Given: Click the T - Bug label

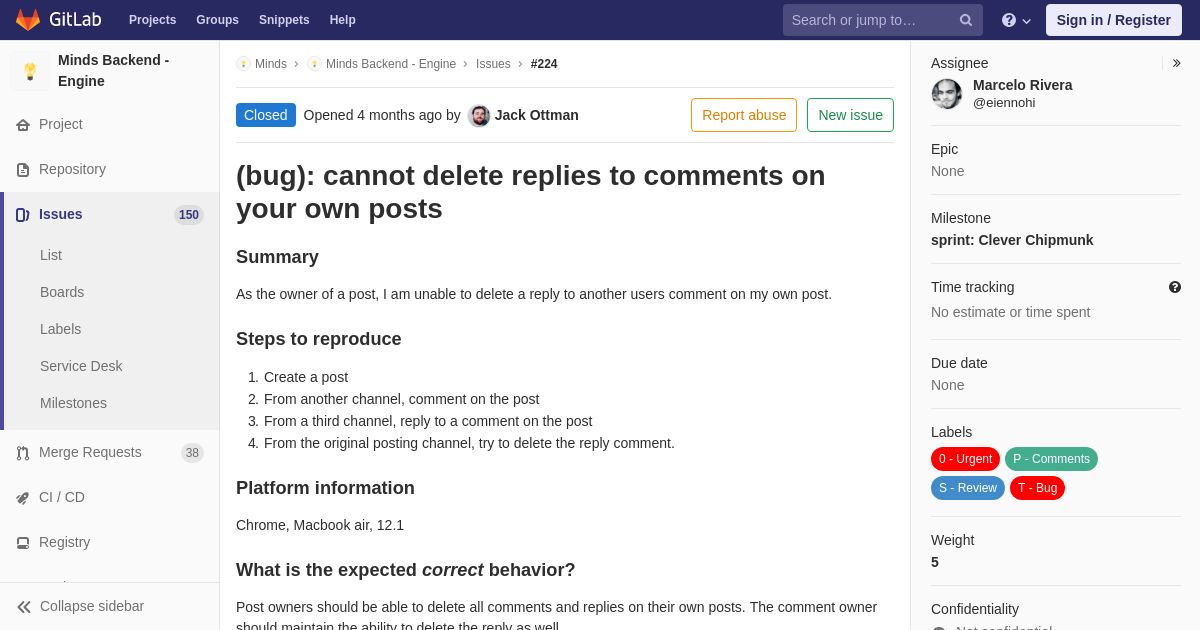Looking at the screenshot, I should [x=1037, y=488].
